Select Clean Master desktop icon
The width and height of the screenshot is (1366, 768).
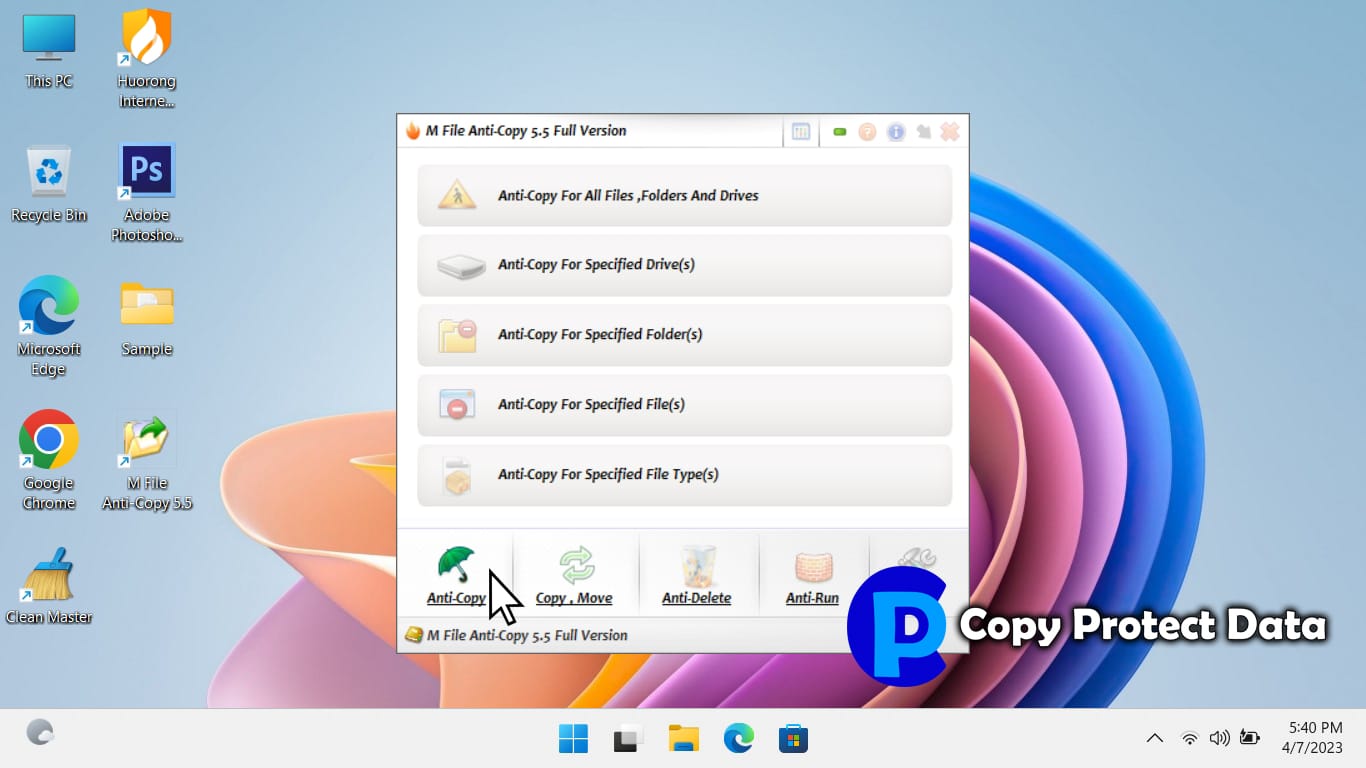tap(49, 586)
